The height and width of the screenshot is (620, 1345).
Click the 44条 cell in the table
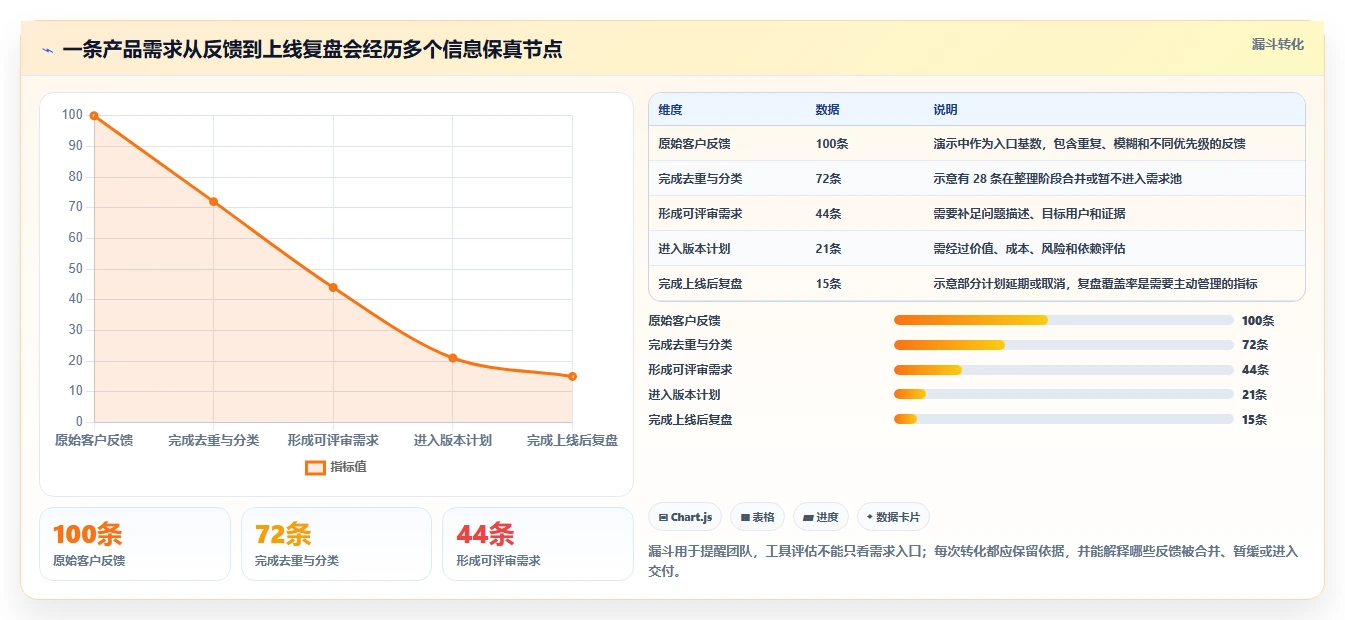[828, 214]
